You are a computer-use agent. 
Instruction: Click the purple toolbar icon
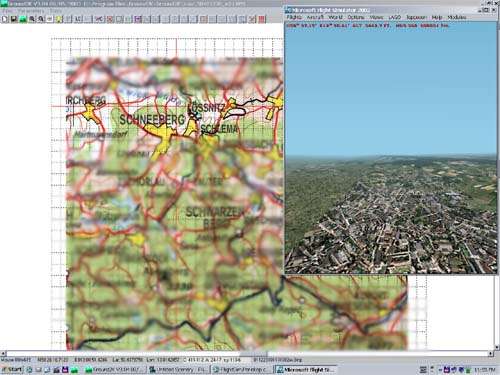point(138,19)
